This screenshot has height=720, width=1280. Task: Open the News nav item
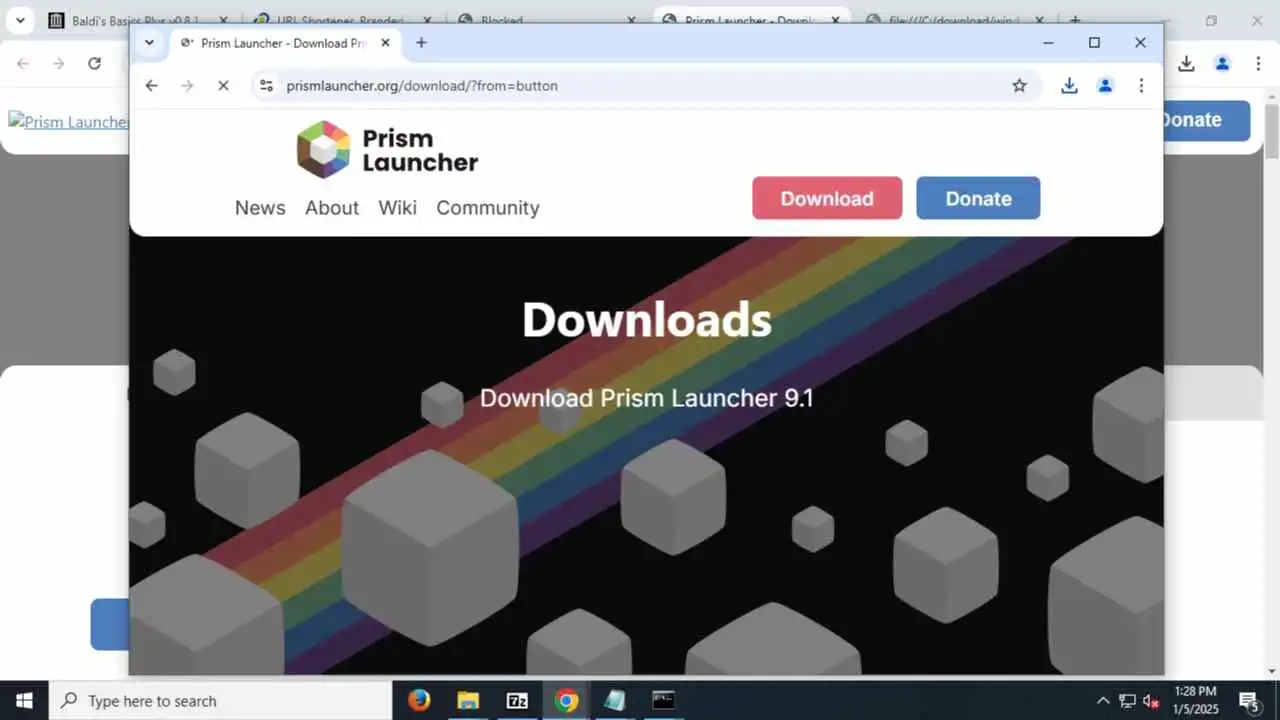260,208
